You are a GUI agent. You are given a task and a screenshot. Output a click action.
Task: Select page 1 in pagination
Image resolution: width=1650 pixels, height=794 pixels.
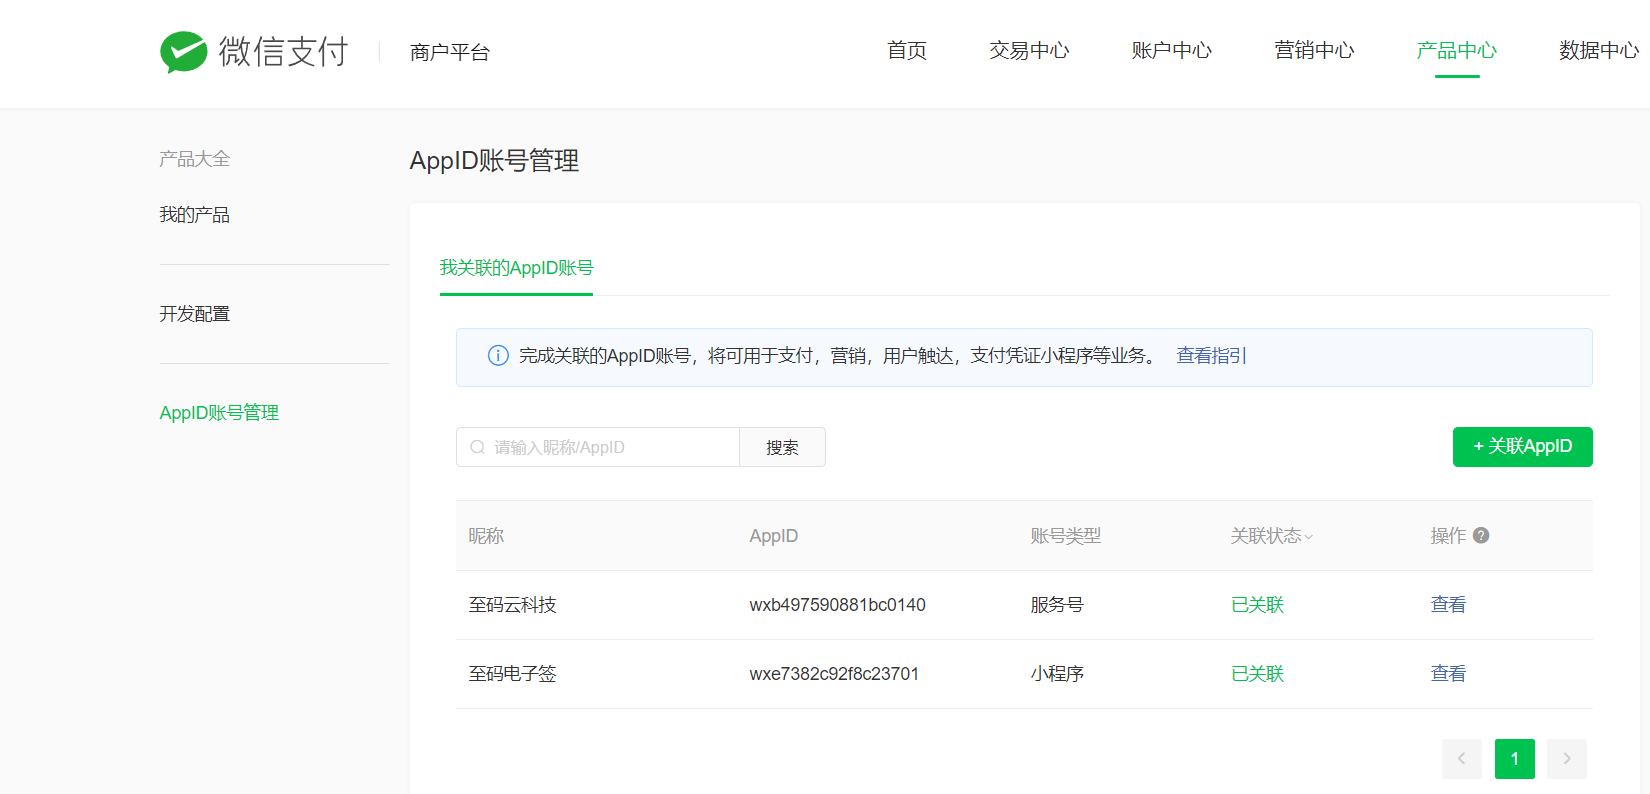[x=1515, y=759]
